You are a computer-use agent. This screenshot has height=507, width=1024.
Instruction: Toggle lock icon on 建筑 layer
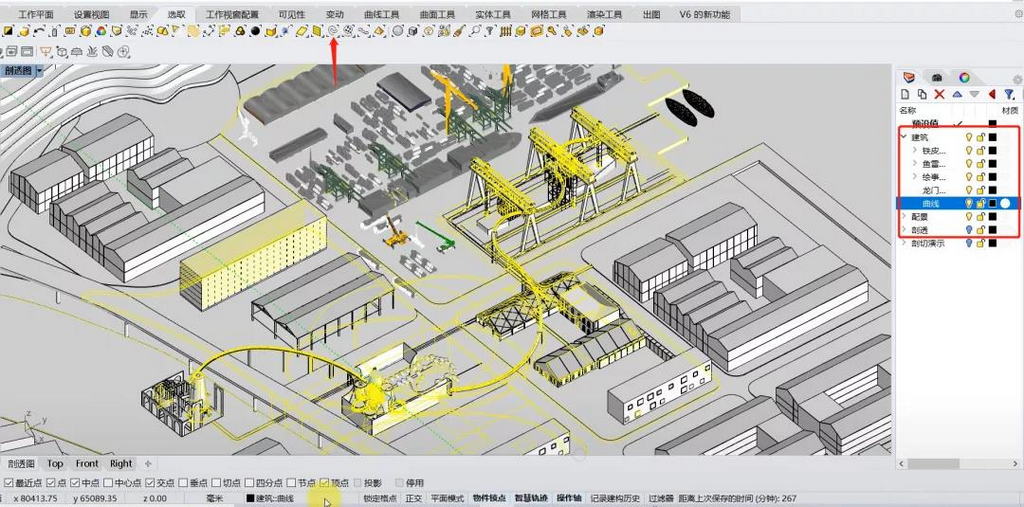[981, 136]
